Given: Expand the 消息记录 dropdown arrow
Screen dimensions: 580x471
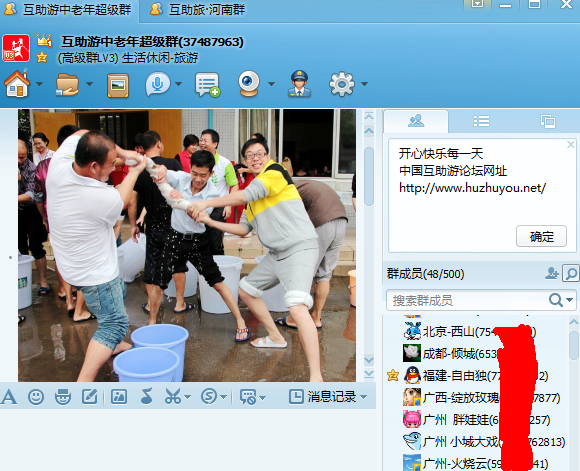Looking at the screenshot, I should (x=364, y=397).
